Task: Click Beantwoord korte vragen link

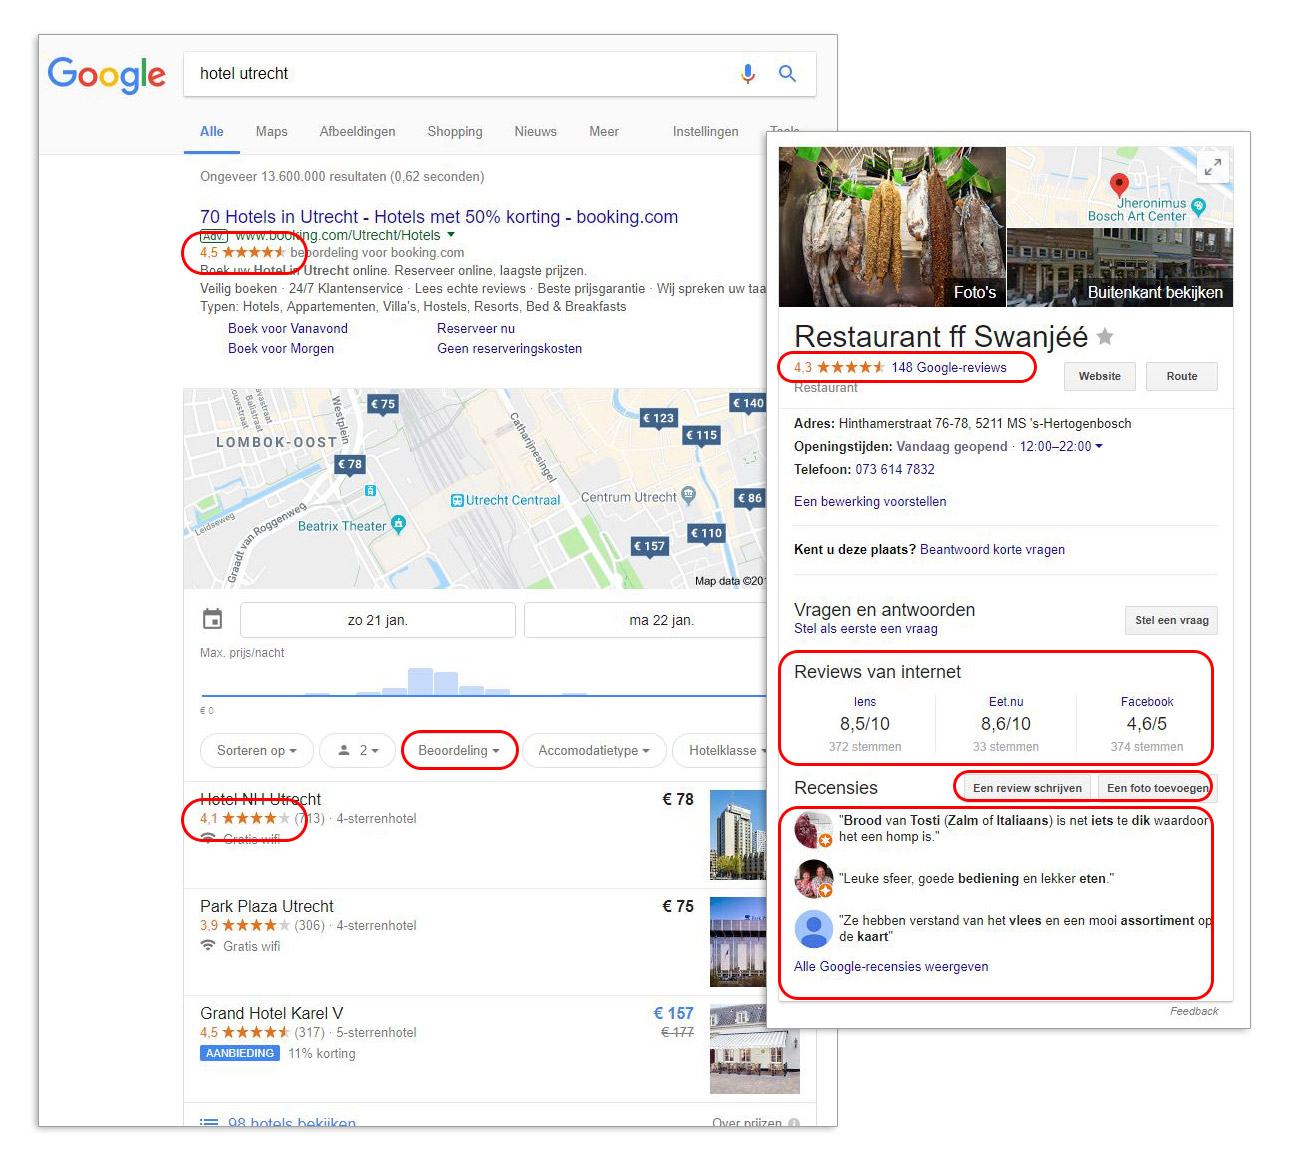Action: click(x=992, y=549)
